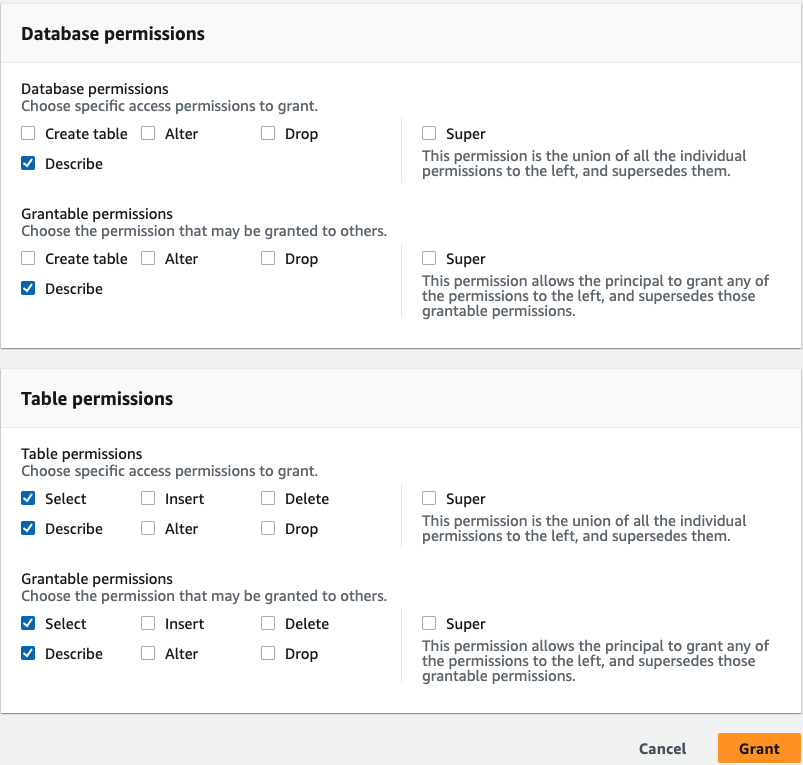Enable Create table under Database permissions
The height and width of the screenshot is (765, 803).
pyautogui.click(x=28, y=134)
